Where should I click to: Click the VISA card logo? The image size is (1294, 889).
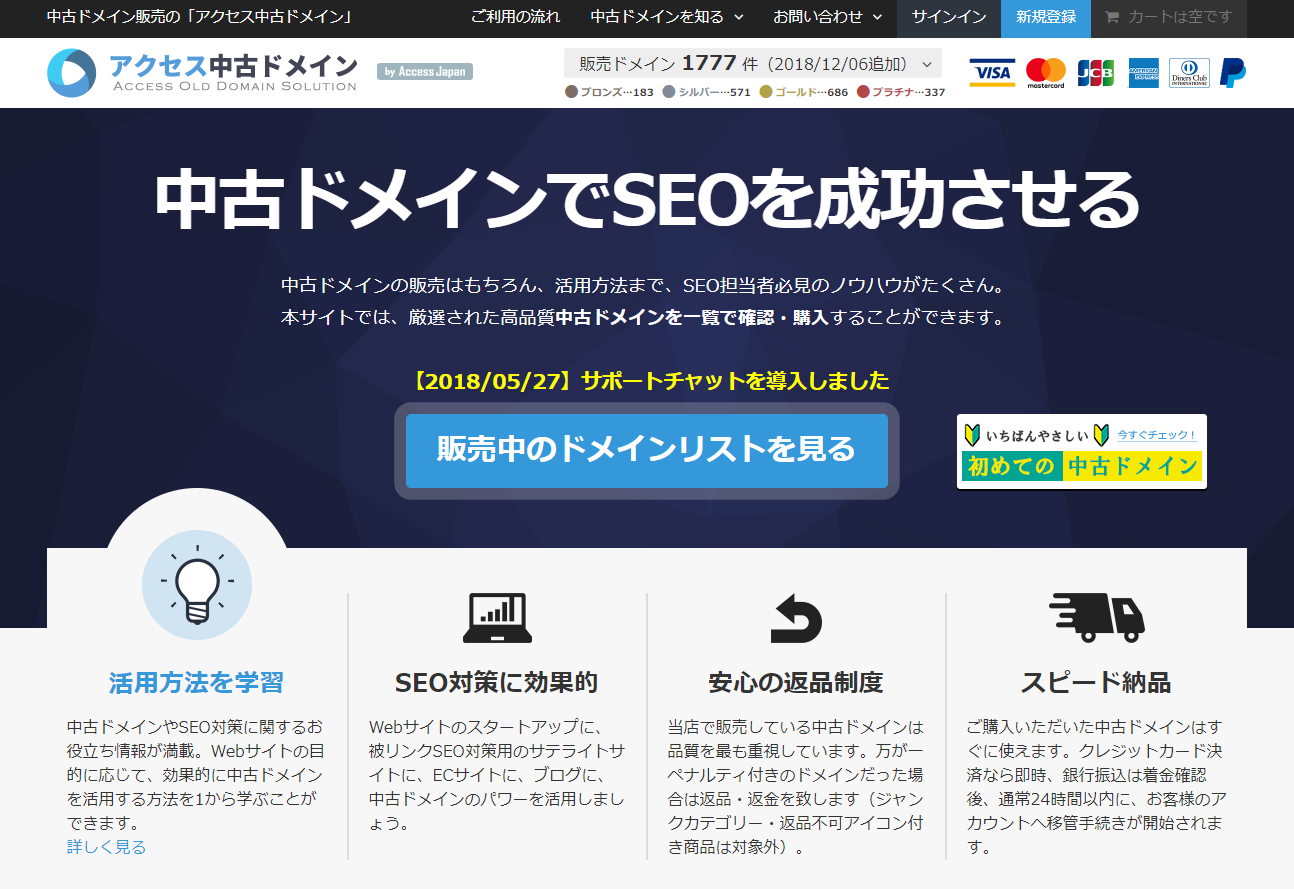point(991,73)
